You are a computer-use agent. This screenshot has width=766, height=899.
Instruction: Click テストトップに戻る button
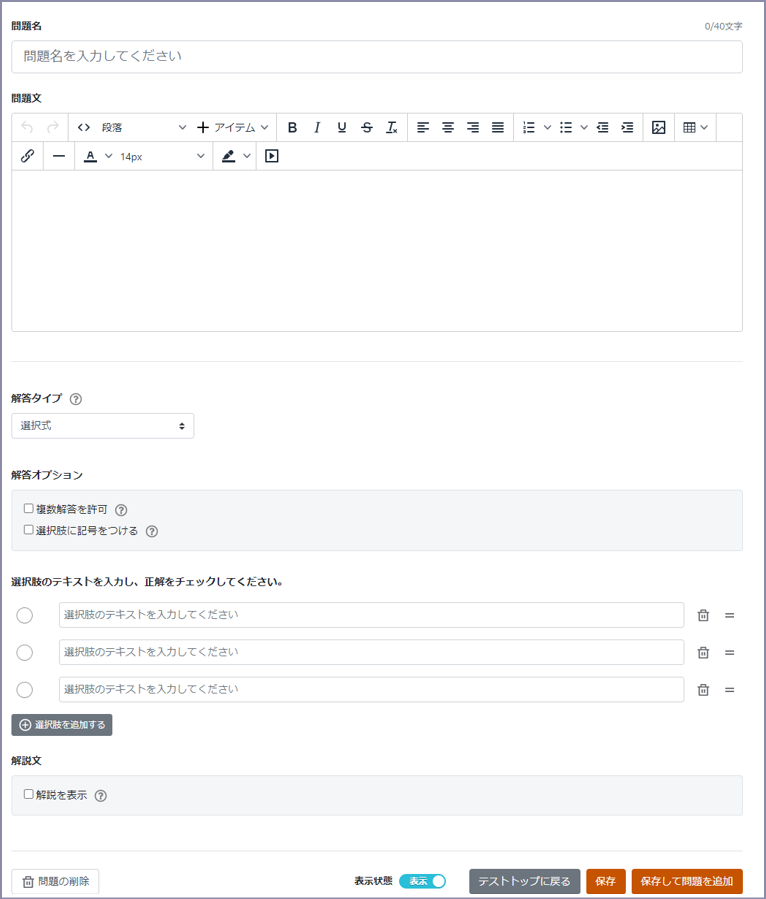tap(525, 881)
